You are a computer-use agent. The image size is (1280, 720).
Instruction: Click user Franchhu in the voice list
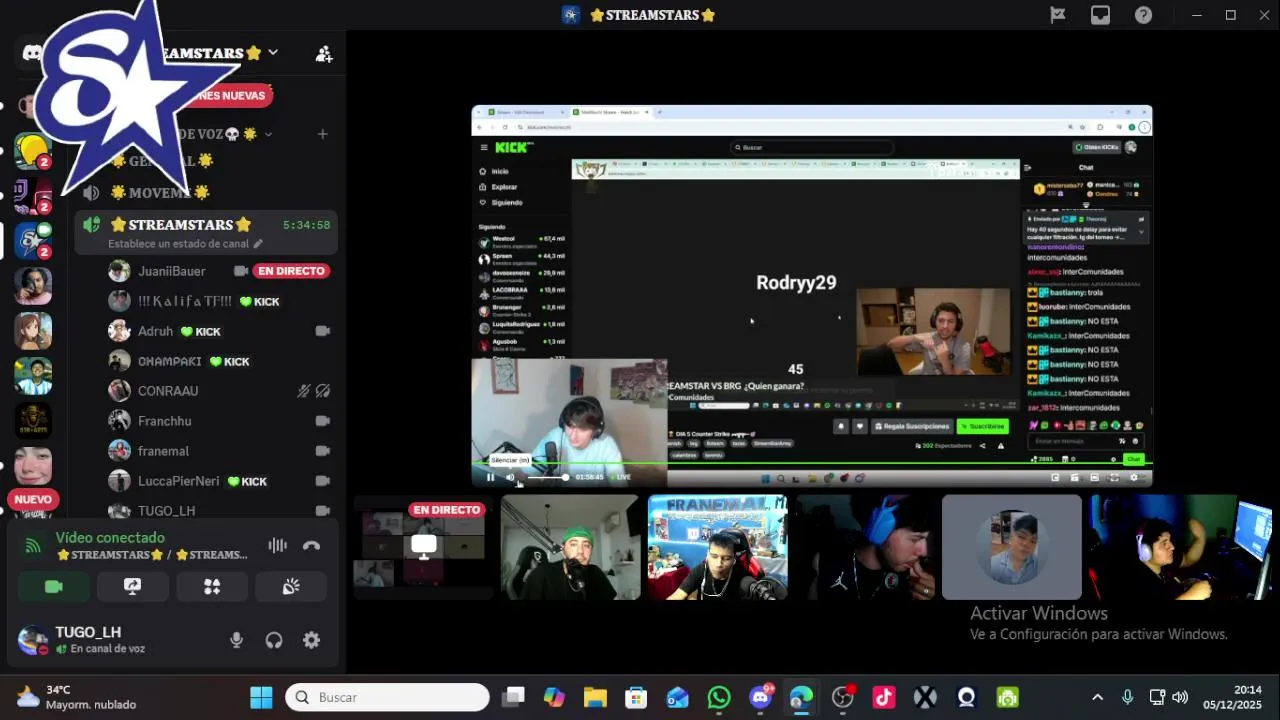coord(165,421)
